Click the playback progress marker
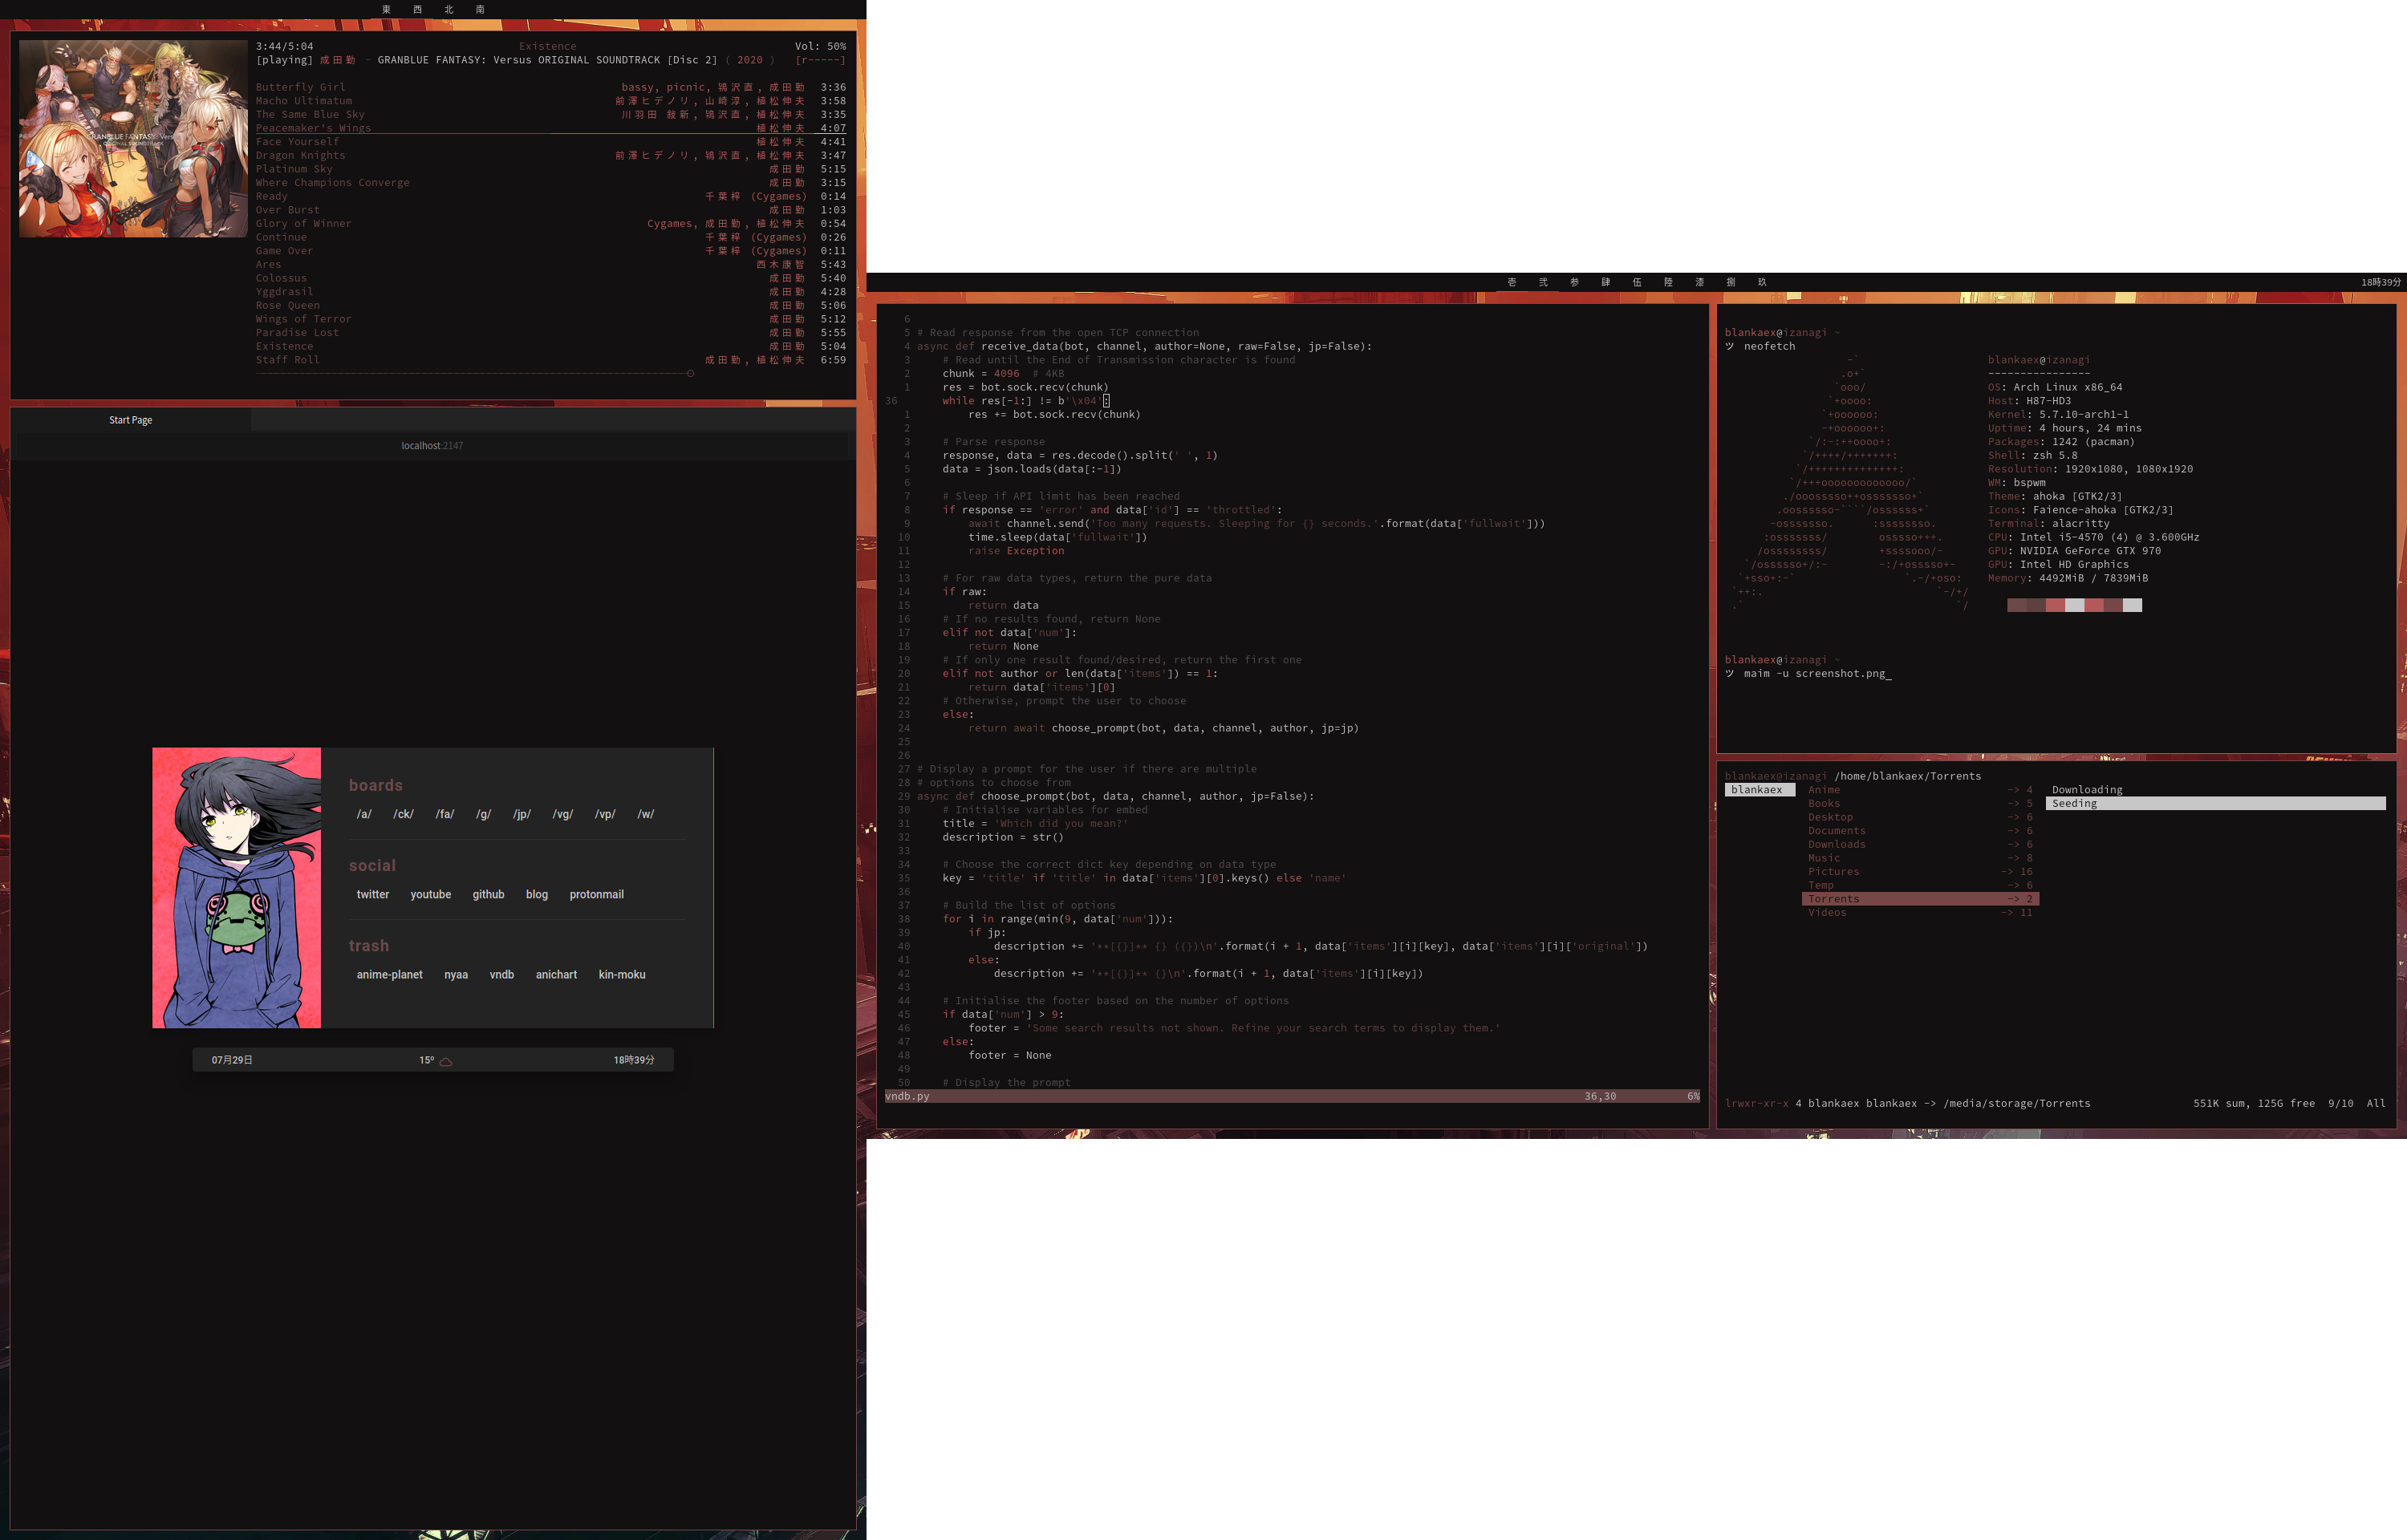This screenshot has width=2407, height=1540. click(690, 374)
